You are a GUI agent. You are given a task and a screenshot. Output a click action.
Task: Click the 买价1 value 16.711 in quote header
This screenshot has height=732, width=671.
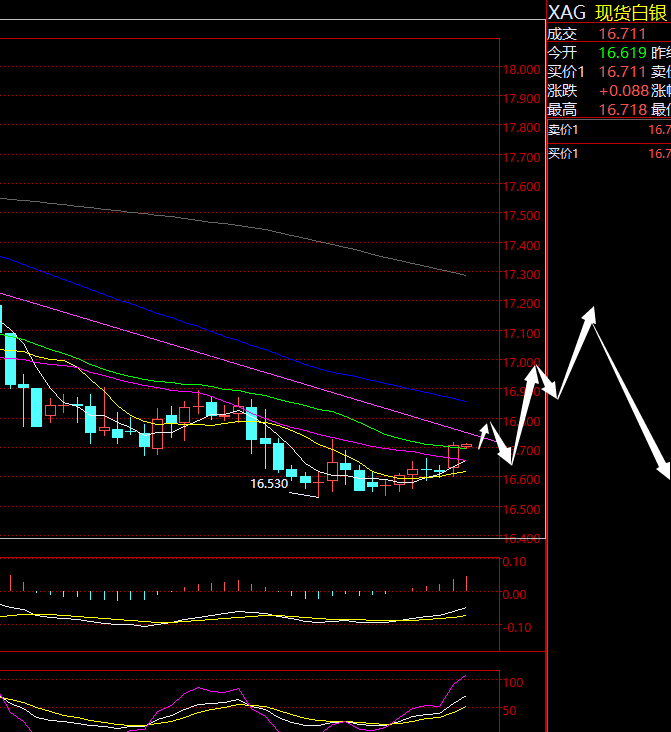coord(622,72)
